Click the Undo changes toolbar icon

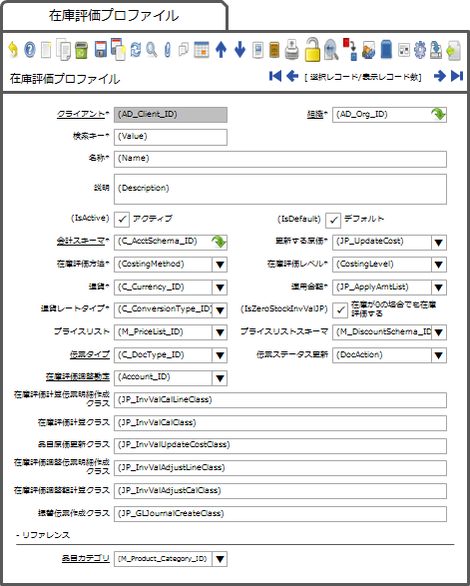click(x=13, y=50)
